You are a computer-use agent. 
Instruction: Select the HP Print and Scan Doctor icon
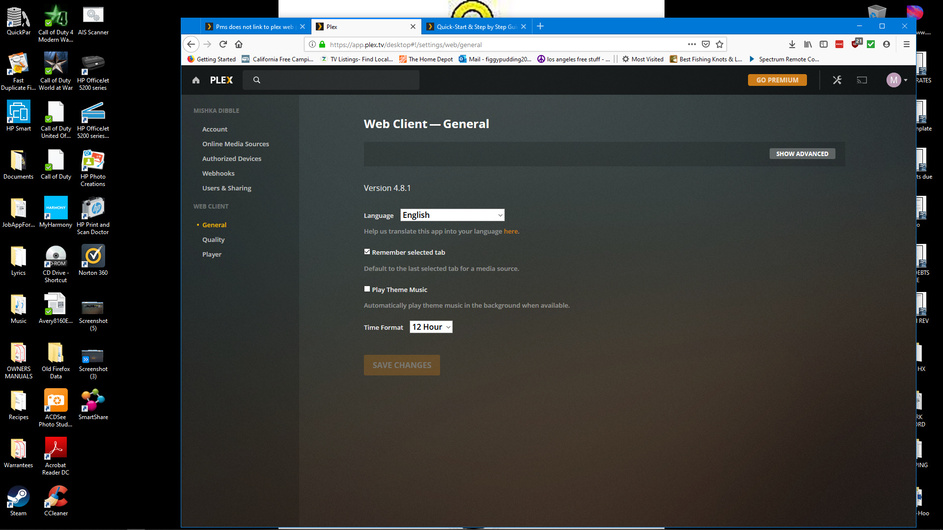[93, 216]
